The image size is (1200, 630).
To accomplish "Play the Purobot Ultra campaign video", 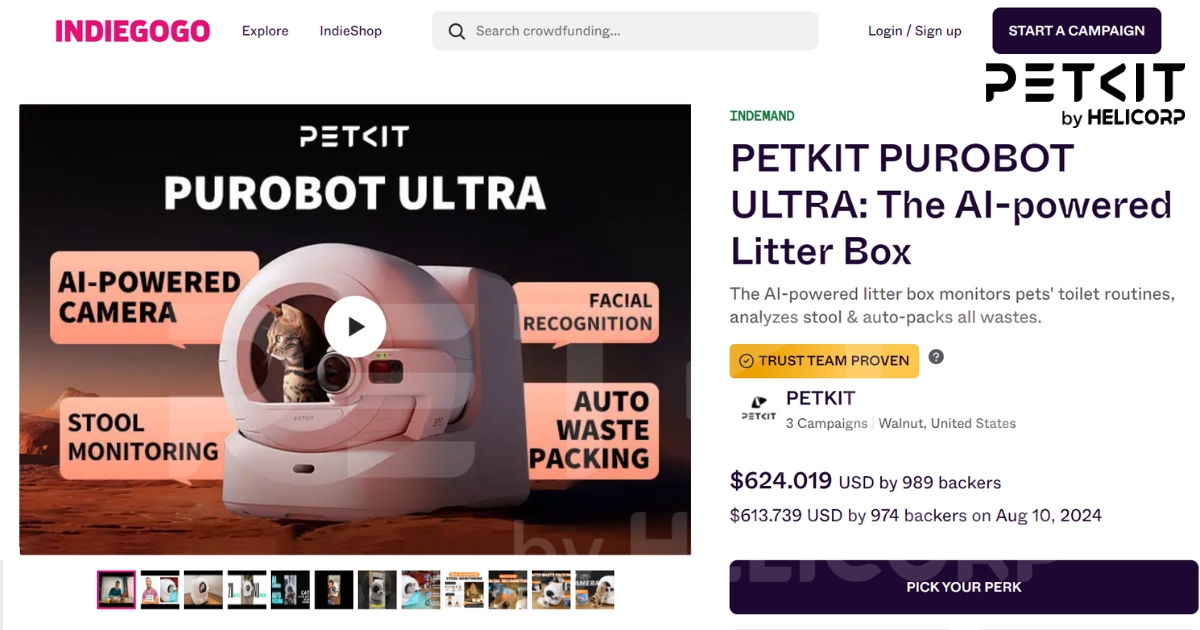I will pyautogui.click(x=355, y=327).
